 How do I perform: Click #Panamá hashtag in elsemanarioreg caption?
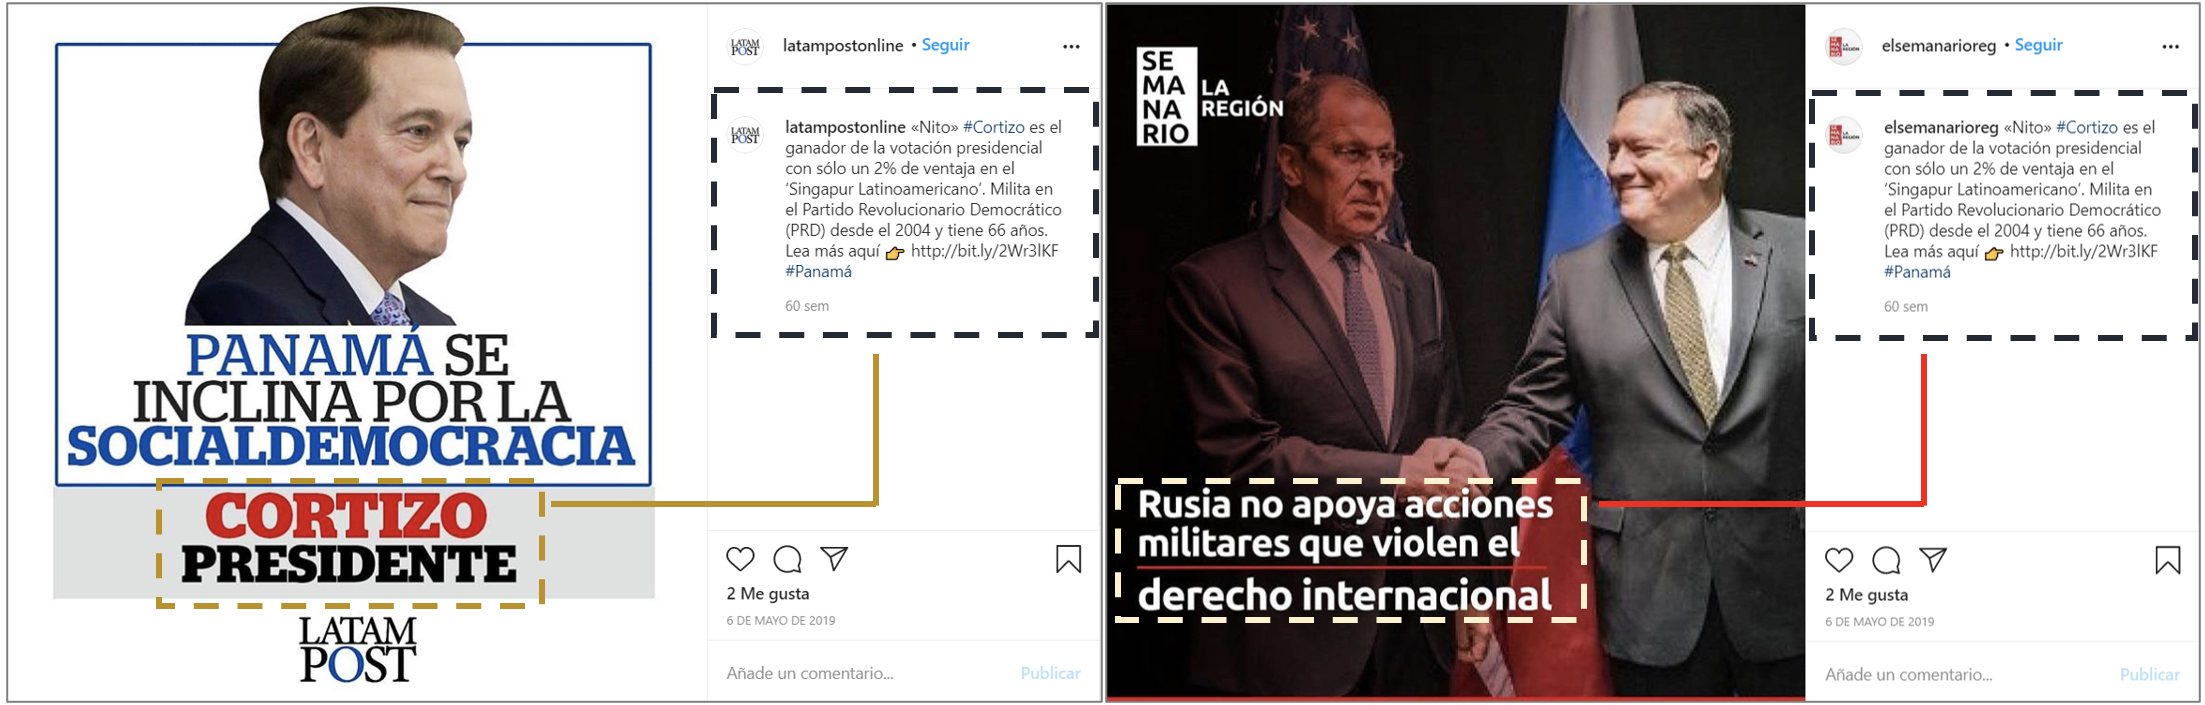click(x=1917, y=272)
